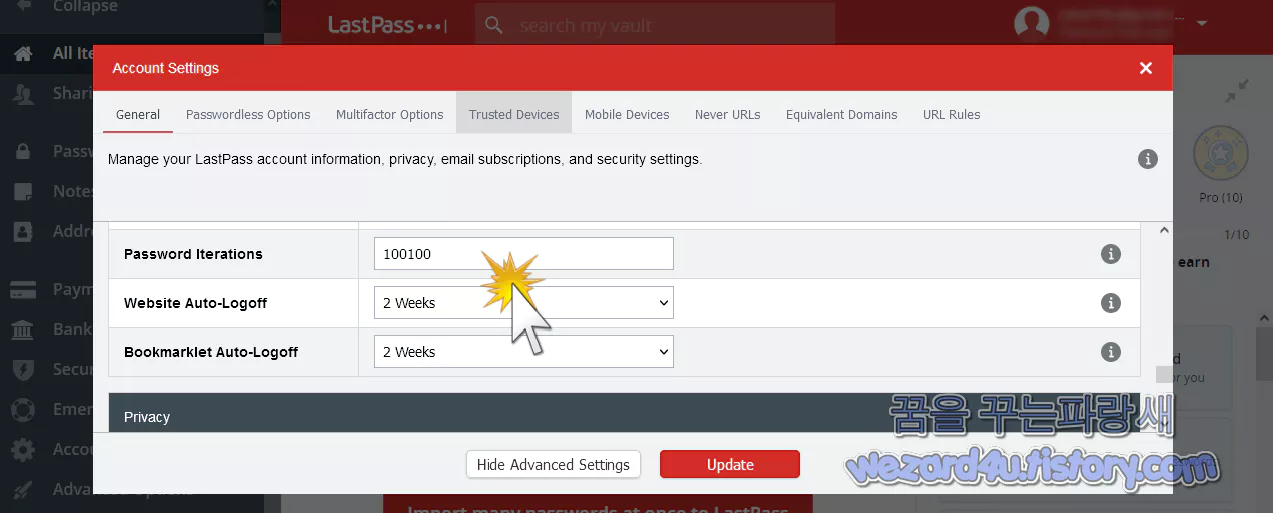Click the Pro (10) badge icon
This screenshot has height=513, width=1273.
point(1221,155)
